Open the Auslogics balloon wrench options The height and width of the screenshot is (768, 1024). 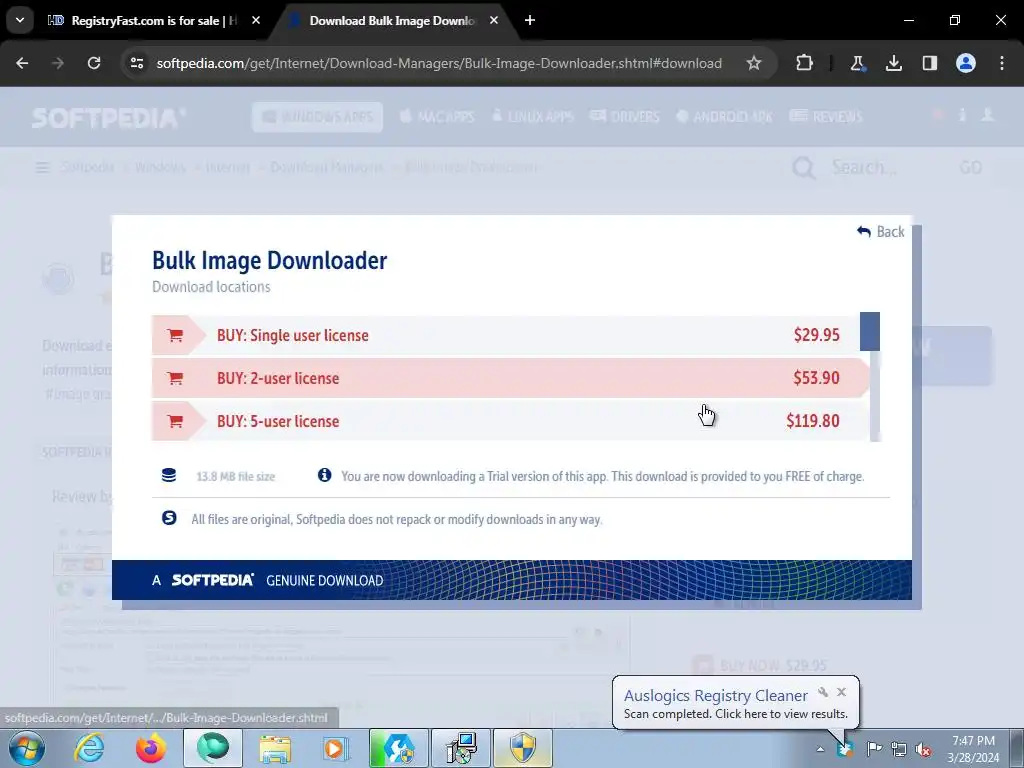823,692
